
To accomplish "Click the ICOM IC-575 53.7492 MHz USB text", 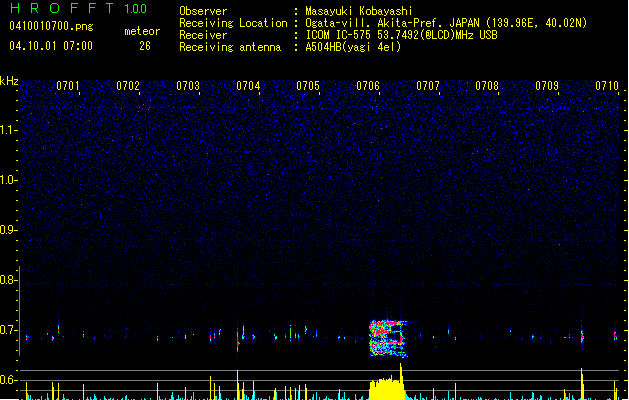I will pyautogui.click(x=402, y=35).
